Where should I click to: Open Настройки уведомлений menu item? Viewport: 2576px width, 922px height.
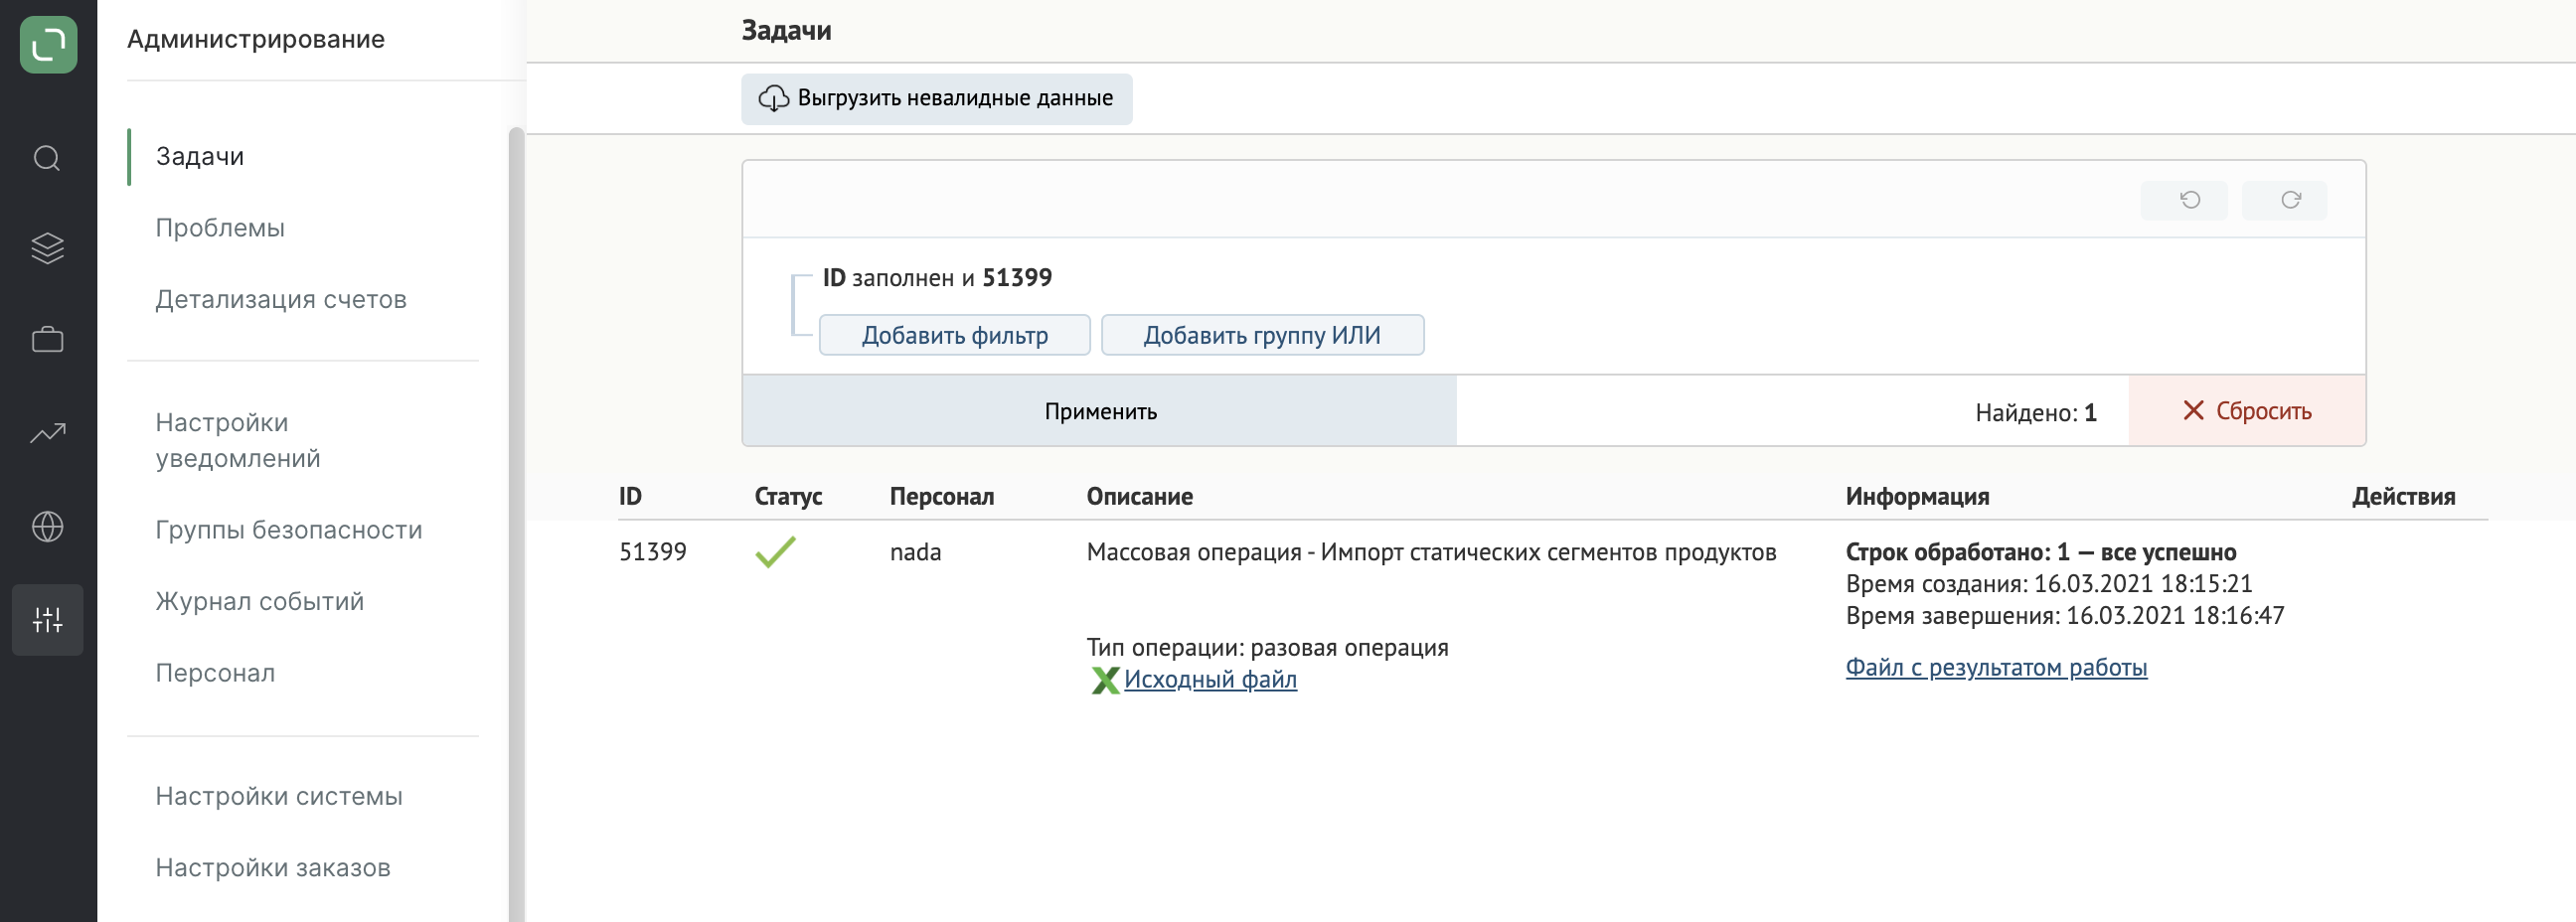238,440
